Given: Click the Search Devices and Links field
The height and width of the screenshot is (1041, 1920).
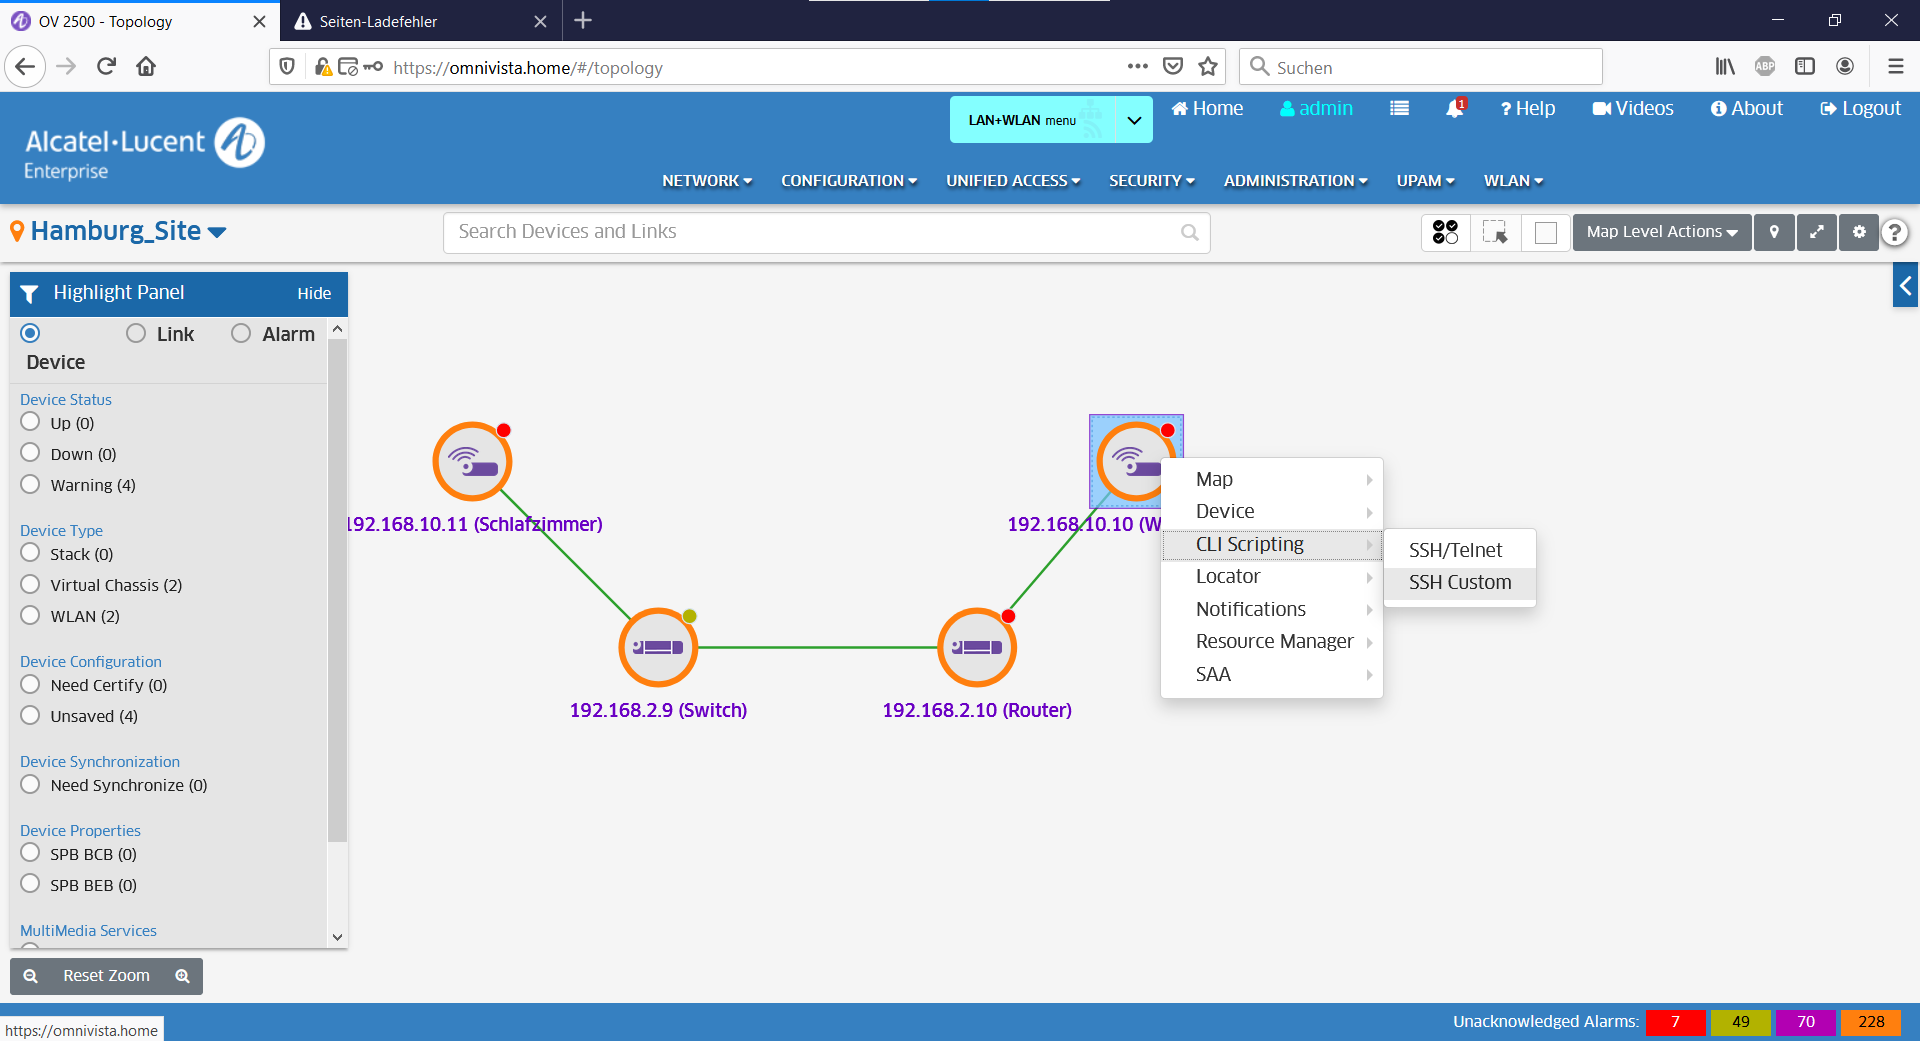Looking at the screenshot, I should pos(815,232).
